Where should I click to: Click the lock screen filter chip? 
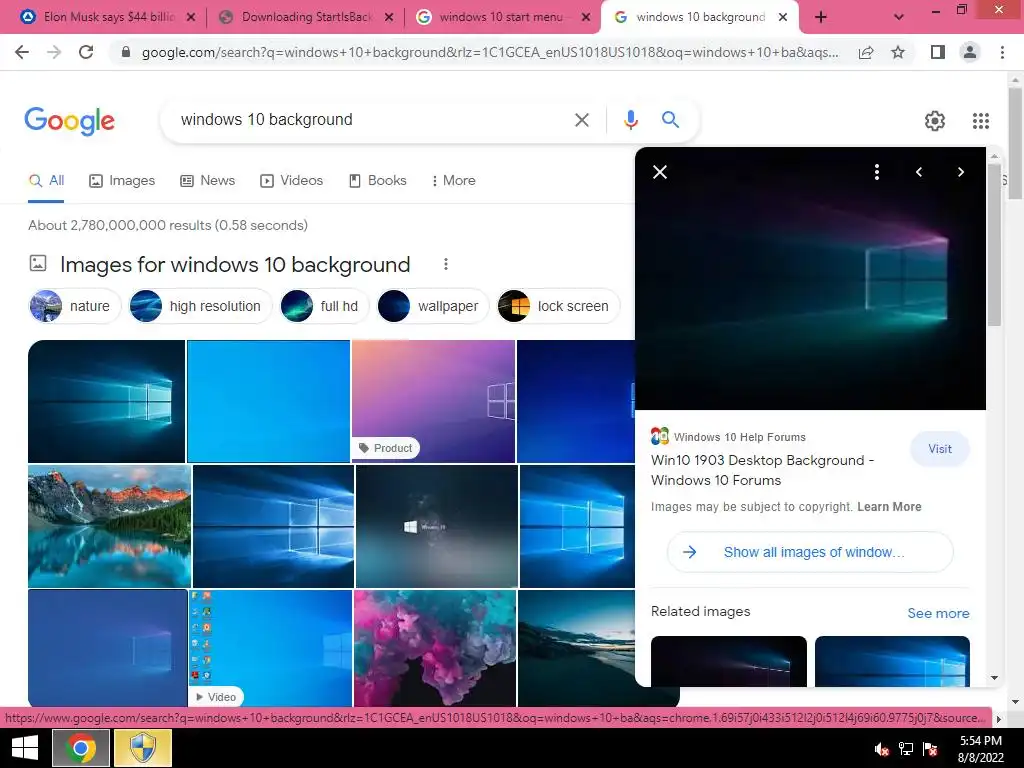[558, 306]
